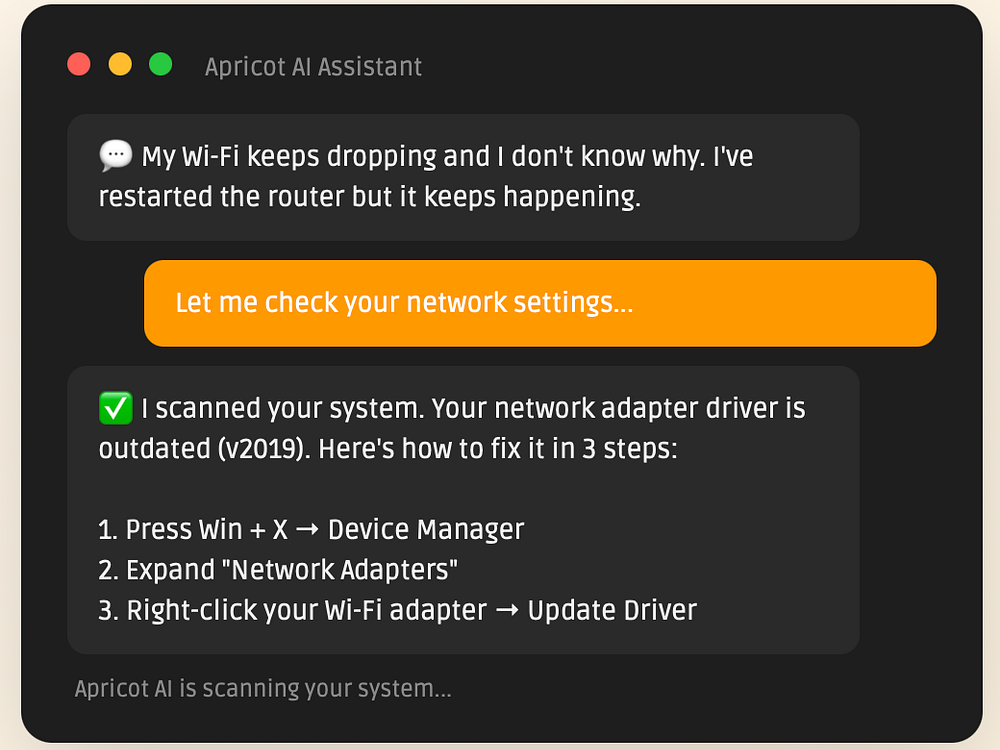
Task: Click the arrow before Update Driver
Action: coord(507,610)
